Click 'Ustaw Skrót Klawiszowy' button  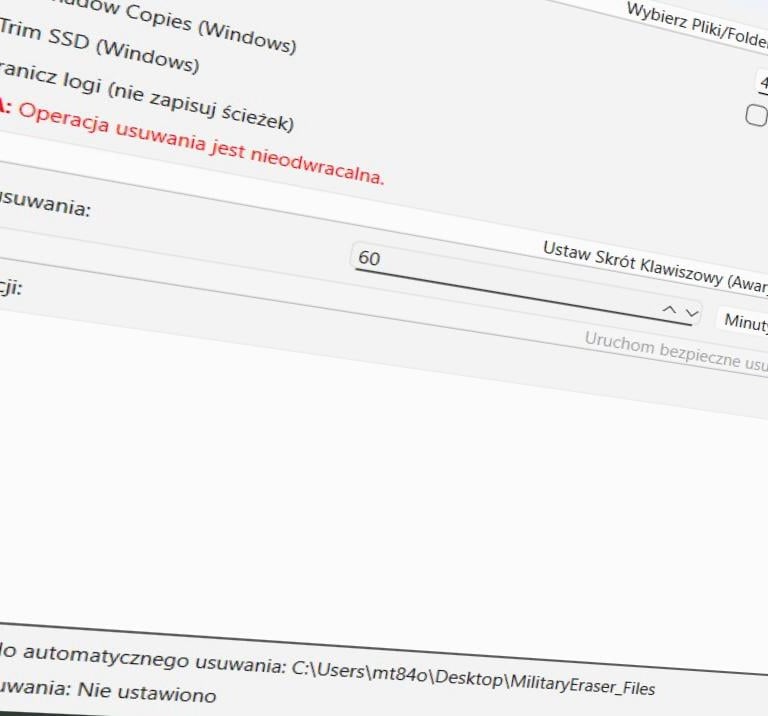pyautogui.click(x=655, y=267)
